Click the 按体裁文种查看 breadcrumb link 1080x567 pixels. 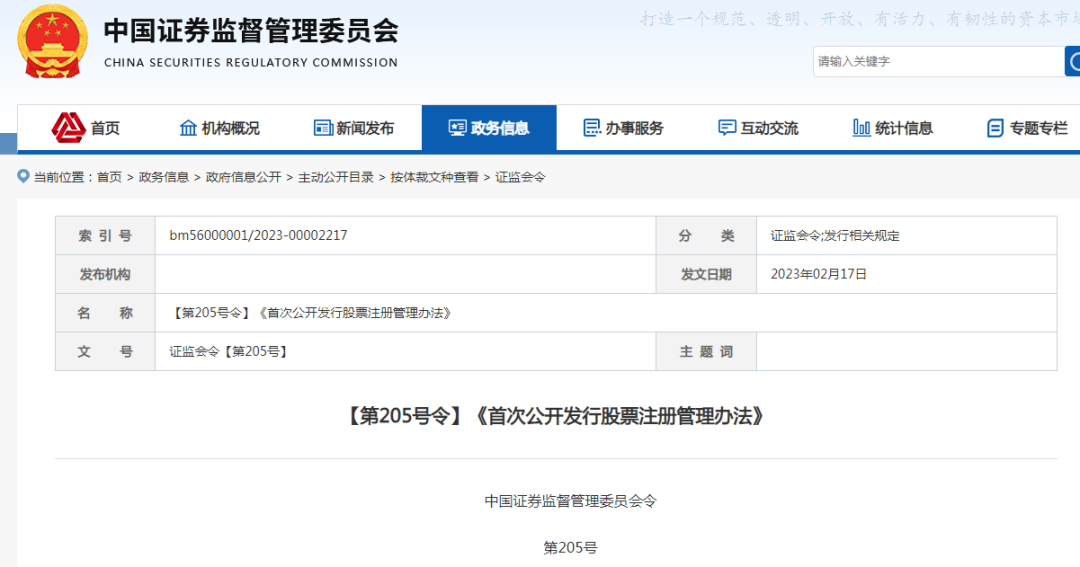[x=434, y=177]
